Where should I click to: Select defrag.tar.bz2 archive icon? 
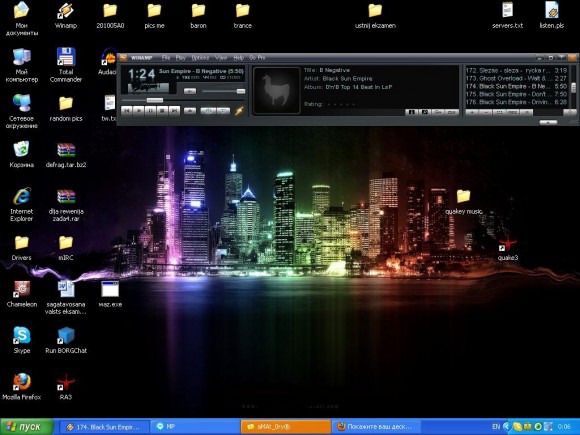pos(66,155)
